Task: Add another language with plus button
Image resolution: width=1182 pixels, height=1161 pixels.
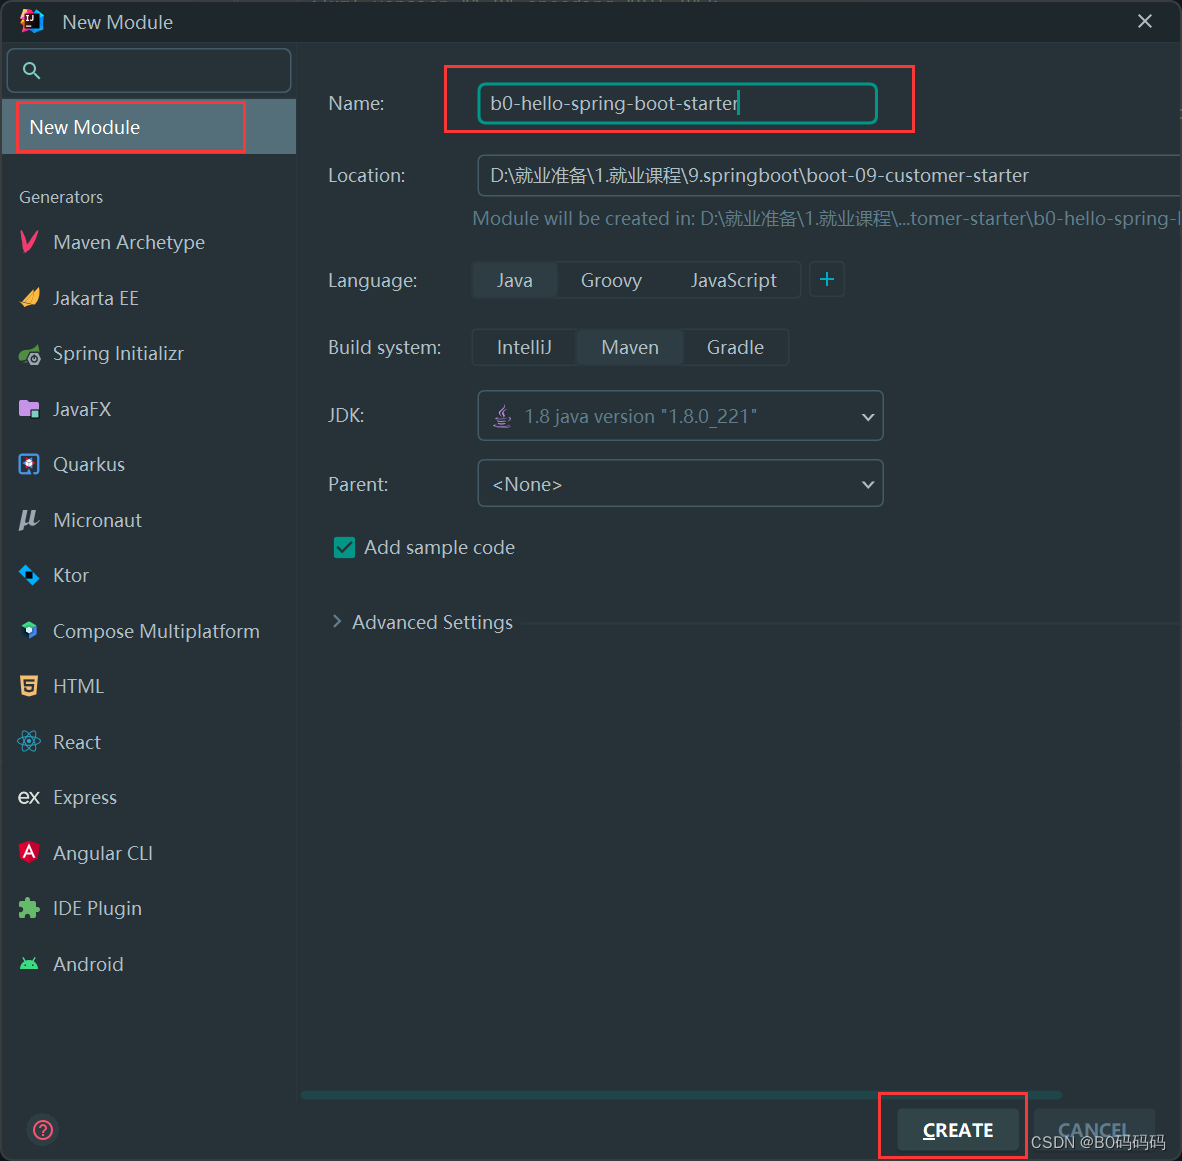Action: 827,280
